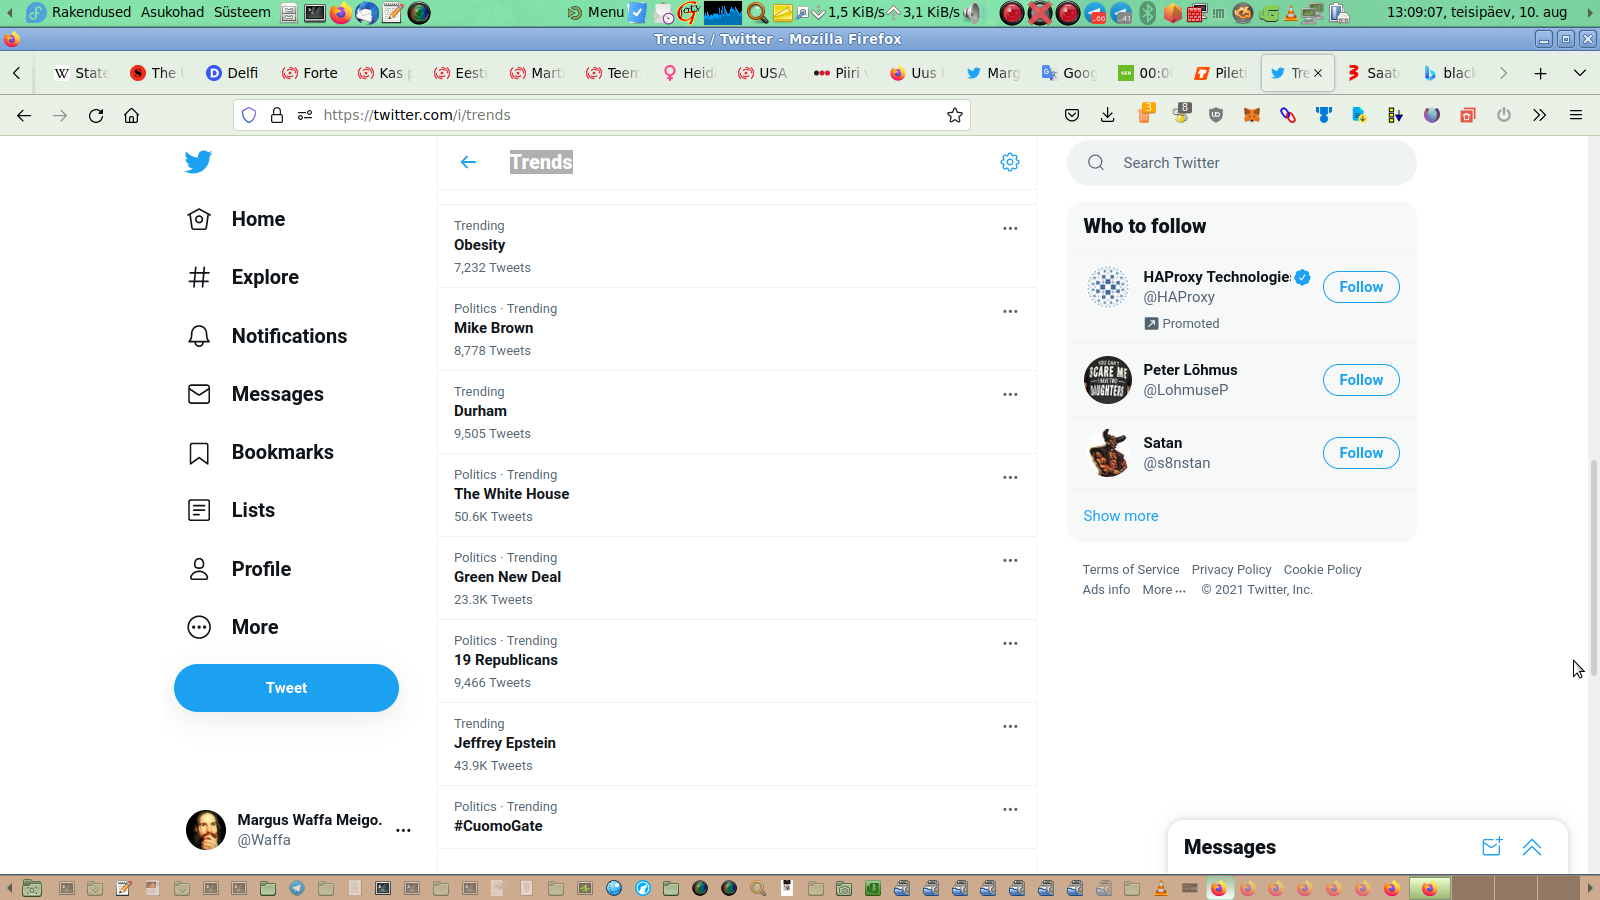
Task: Show more Firefox toolbar tools
Action: coord(1540,115)
